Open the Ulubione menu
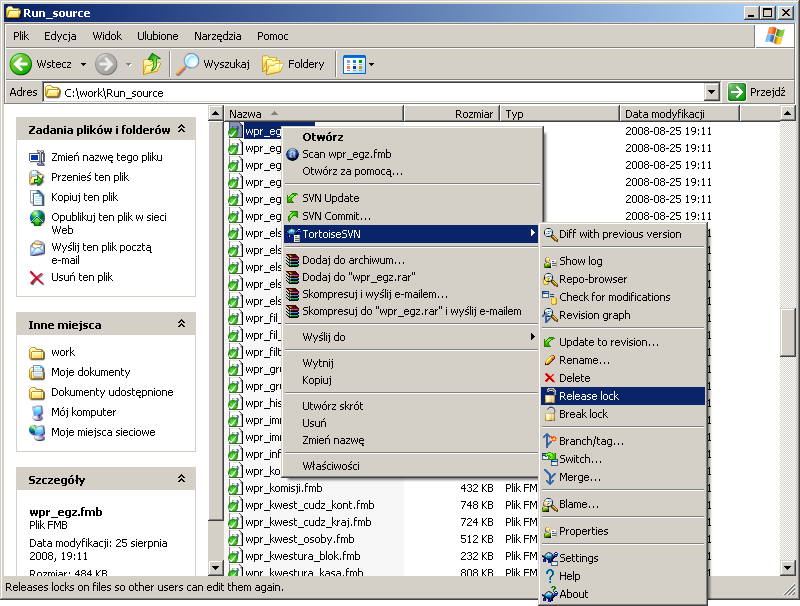The image size is (800, 606). [x=158, y=36]
